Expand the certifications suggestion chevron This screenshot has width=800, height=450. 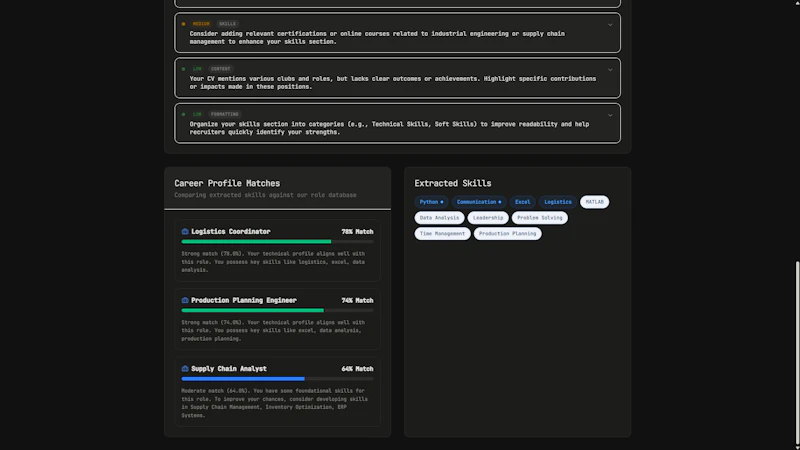tap(610, 24)
